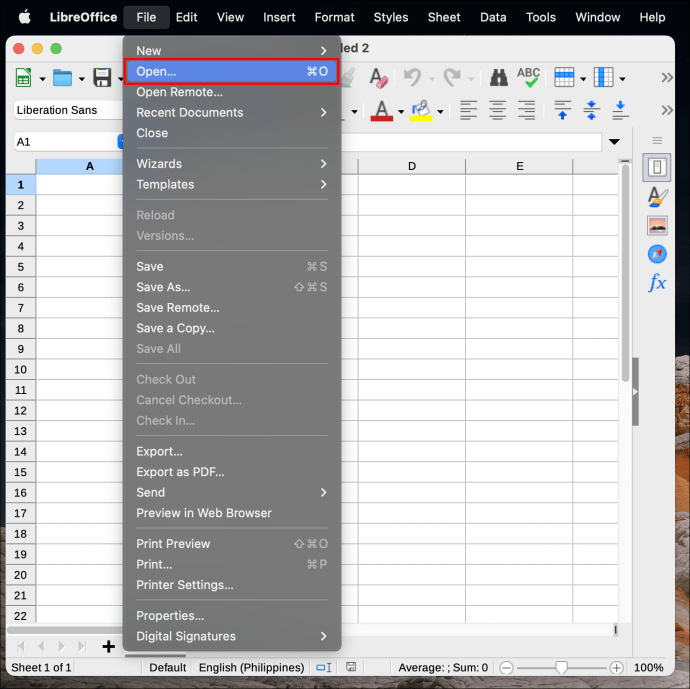The width and height of the screenshot is (690, 689).
Task: Select Open… in the File menu
Action: [232, 71]
